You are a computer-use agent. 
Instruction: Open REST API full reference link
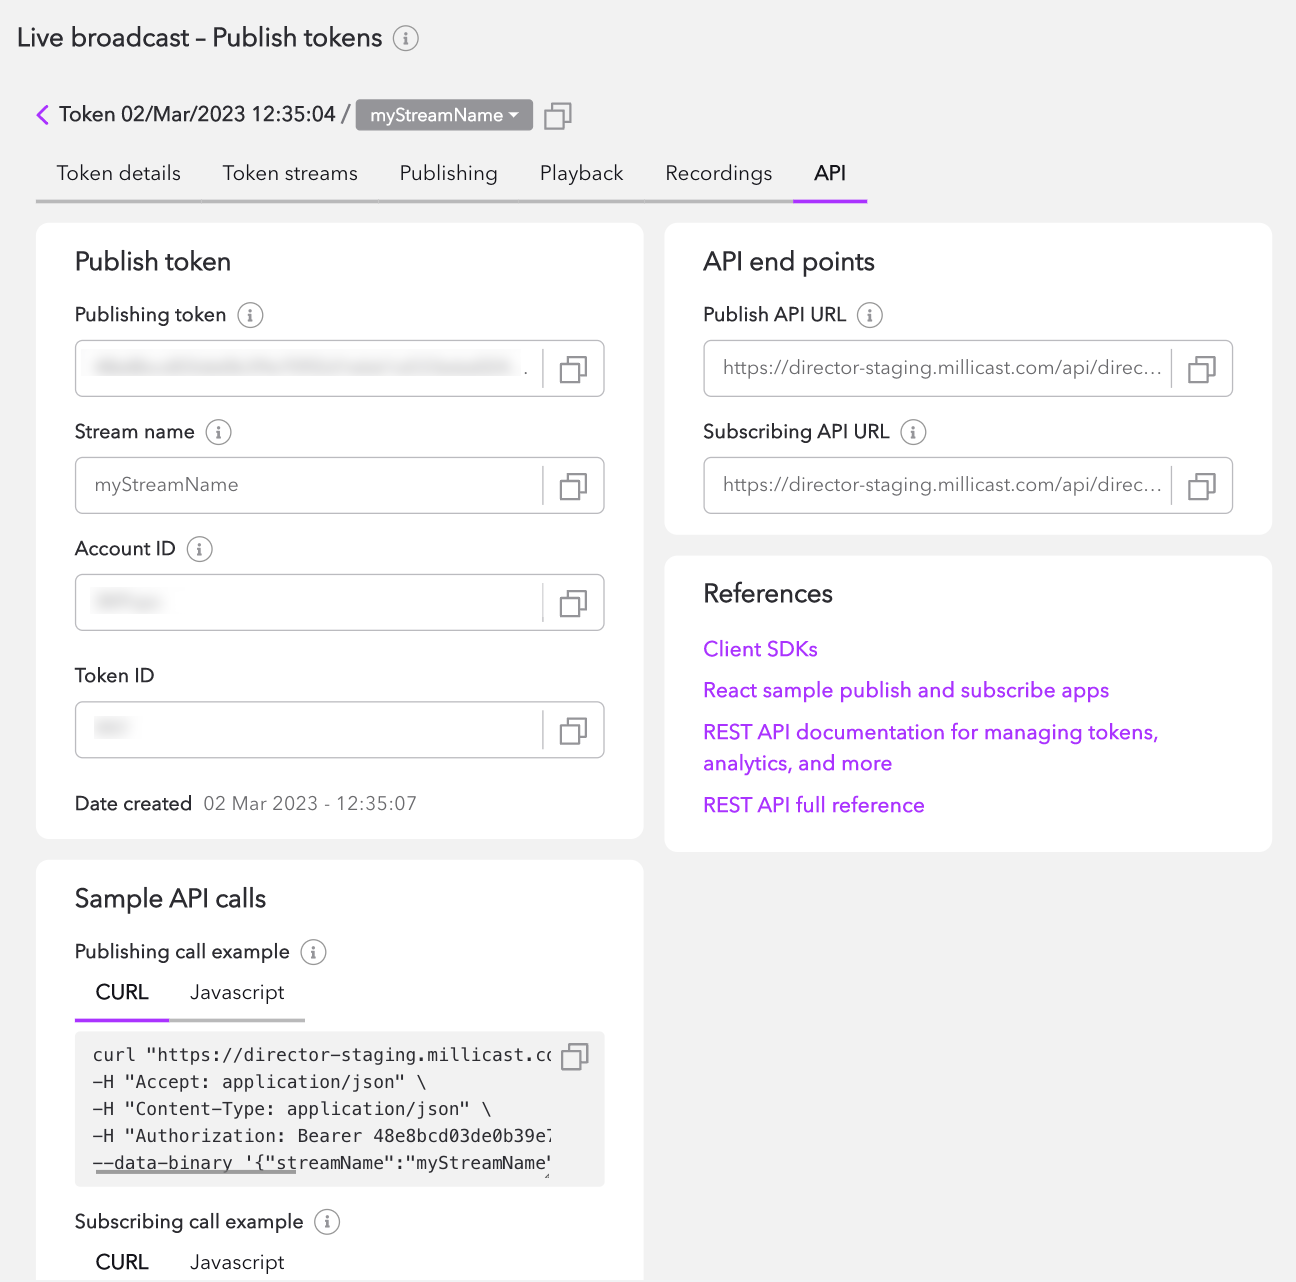813,805
